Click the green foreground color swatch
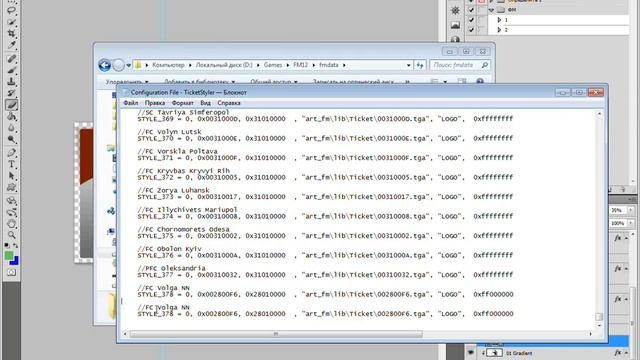Screen dimensions: 640x360 (x=9, y=256)
